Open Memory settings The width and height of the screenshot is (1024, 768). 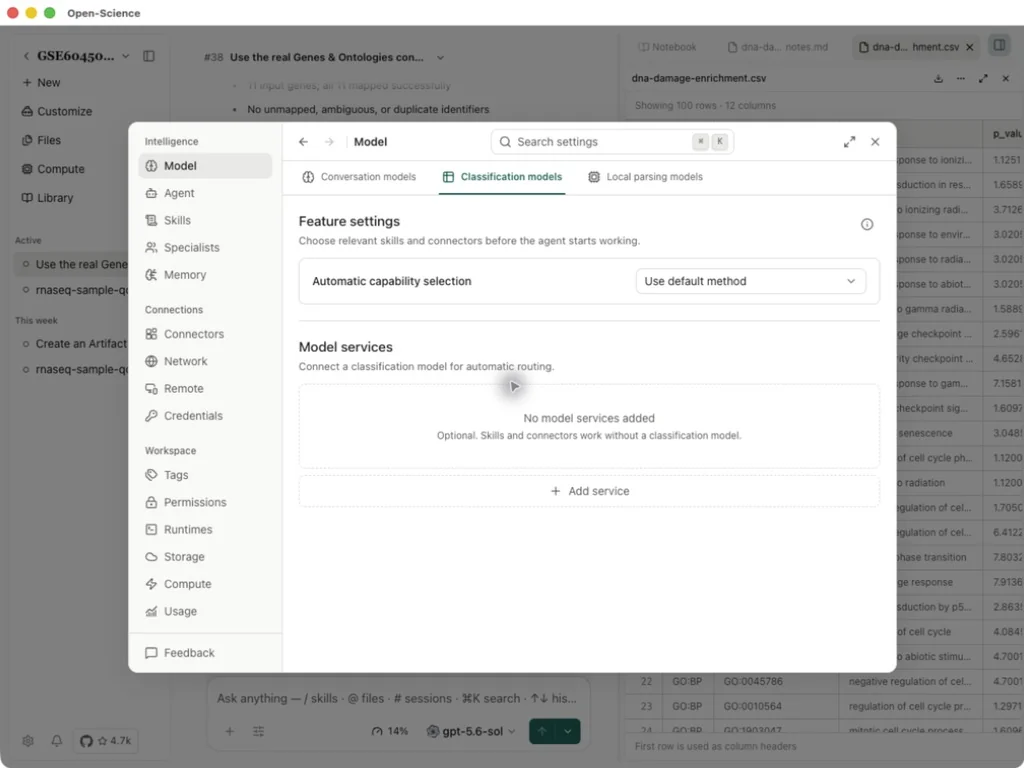pos(205,275)
